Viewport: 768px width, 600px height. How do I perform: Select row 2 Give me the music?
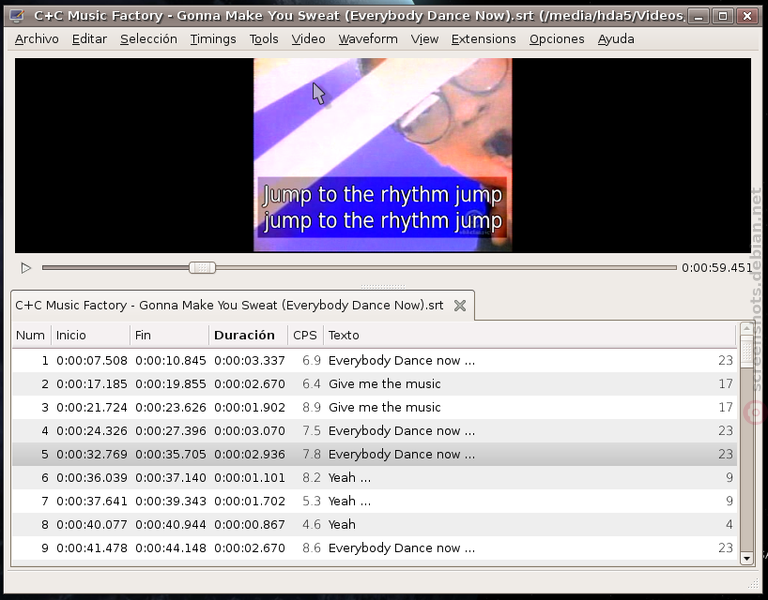374,384
